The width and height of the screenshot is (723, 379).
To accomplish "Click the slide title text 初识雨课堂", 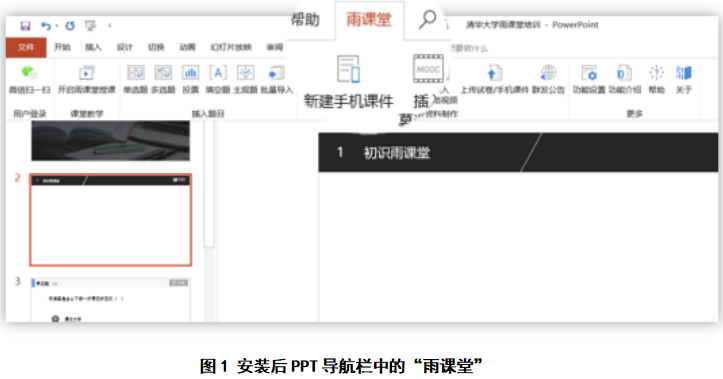I will point(397,153).
